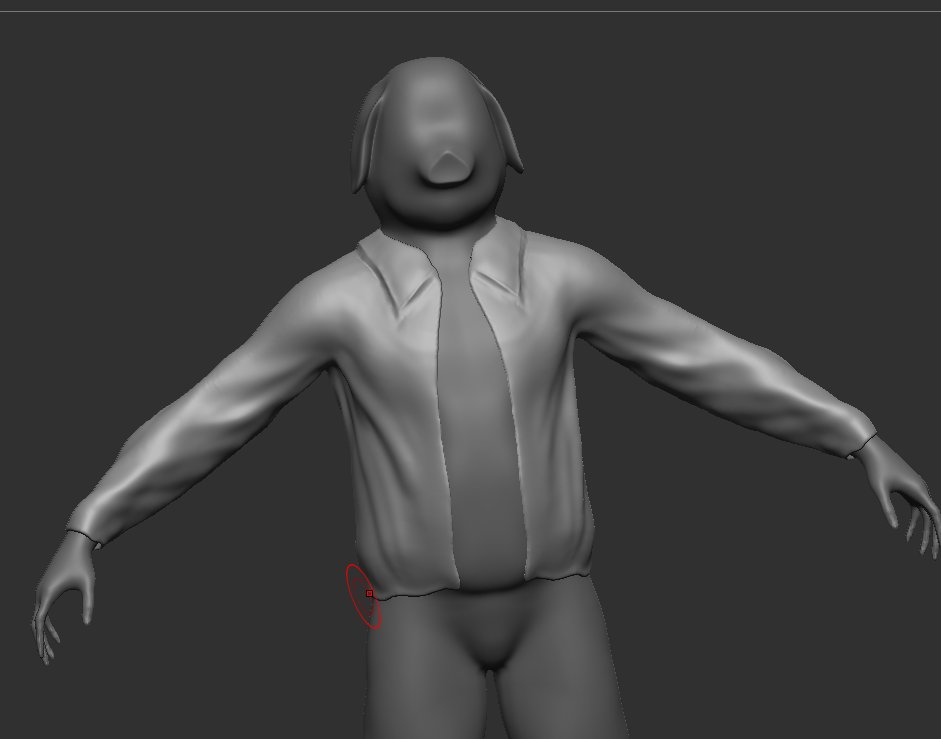Viewport: 941px width, 739px height.
Task: Select the model's right hand at screen left
Action: click(x=64, y=596)
